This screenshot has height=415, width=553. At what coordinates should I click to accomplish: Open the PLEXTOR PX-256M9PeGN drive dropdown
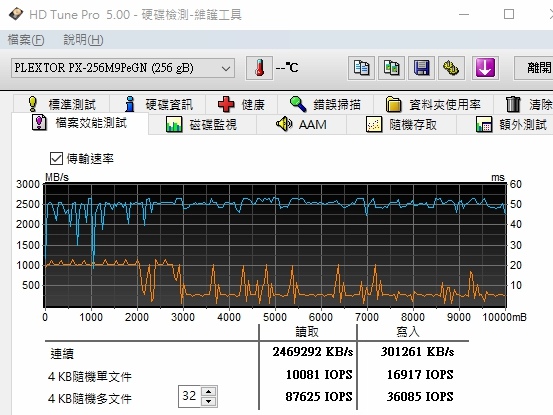(x=123, y=68)
